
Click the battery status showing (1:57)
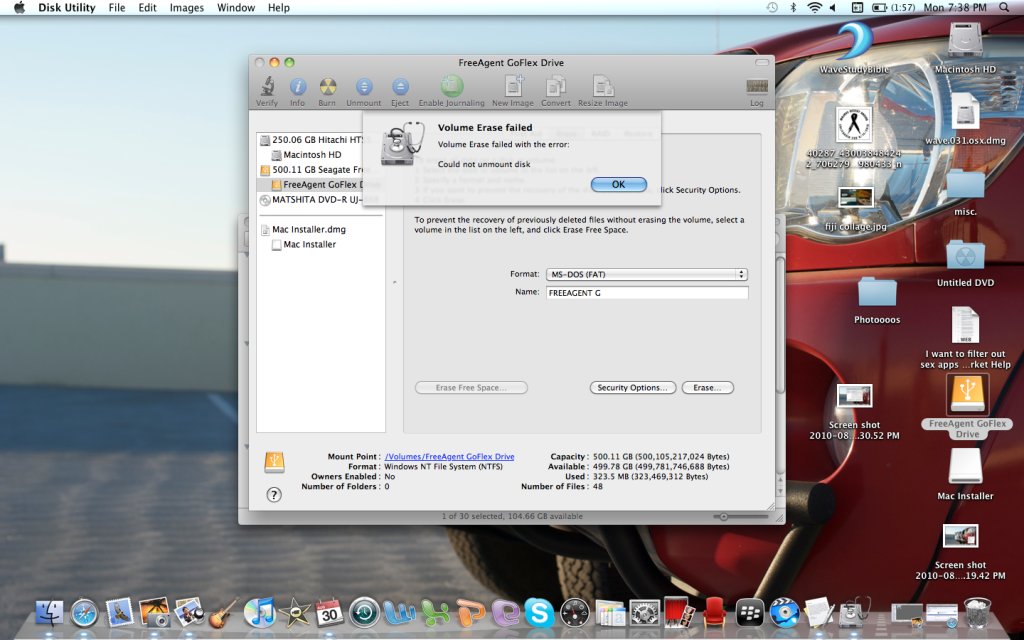(894, 8)
